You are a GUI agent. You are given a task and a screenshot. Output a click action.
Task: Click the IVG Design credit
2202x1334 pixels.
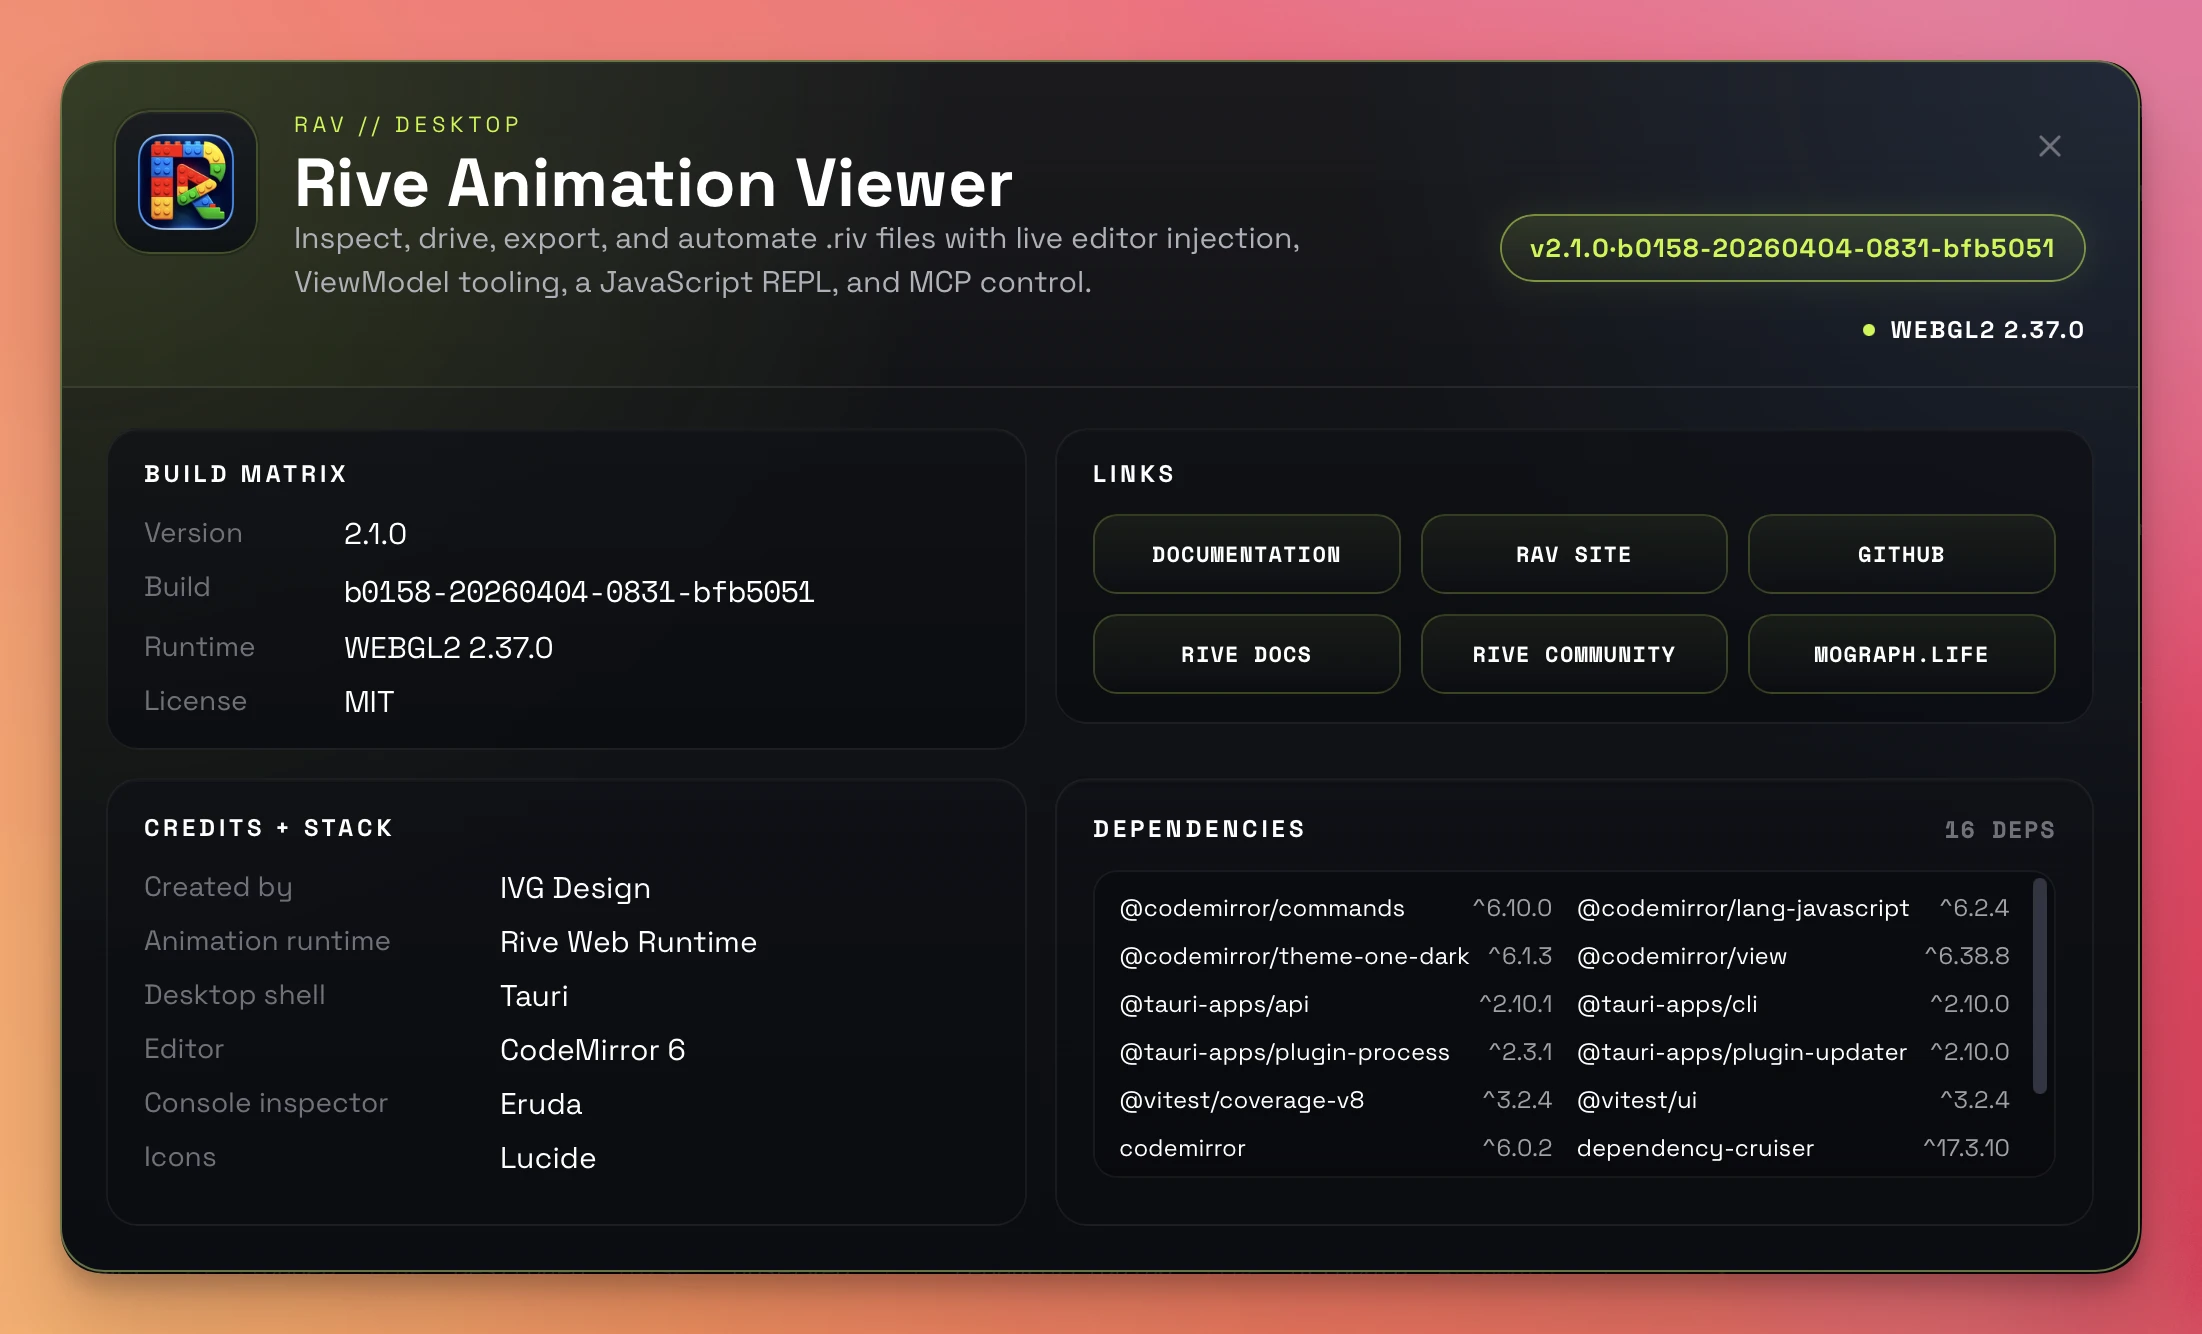point(575,888)
